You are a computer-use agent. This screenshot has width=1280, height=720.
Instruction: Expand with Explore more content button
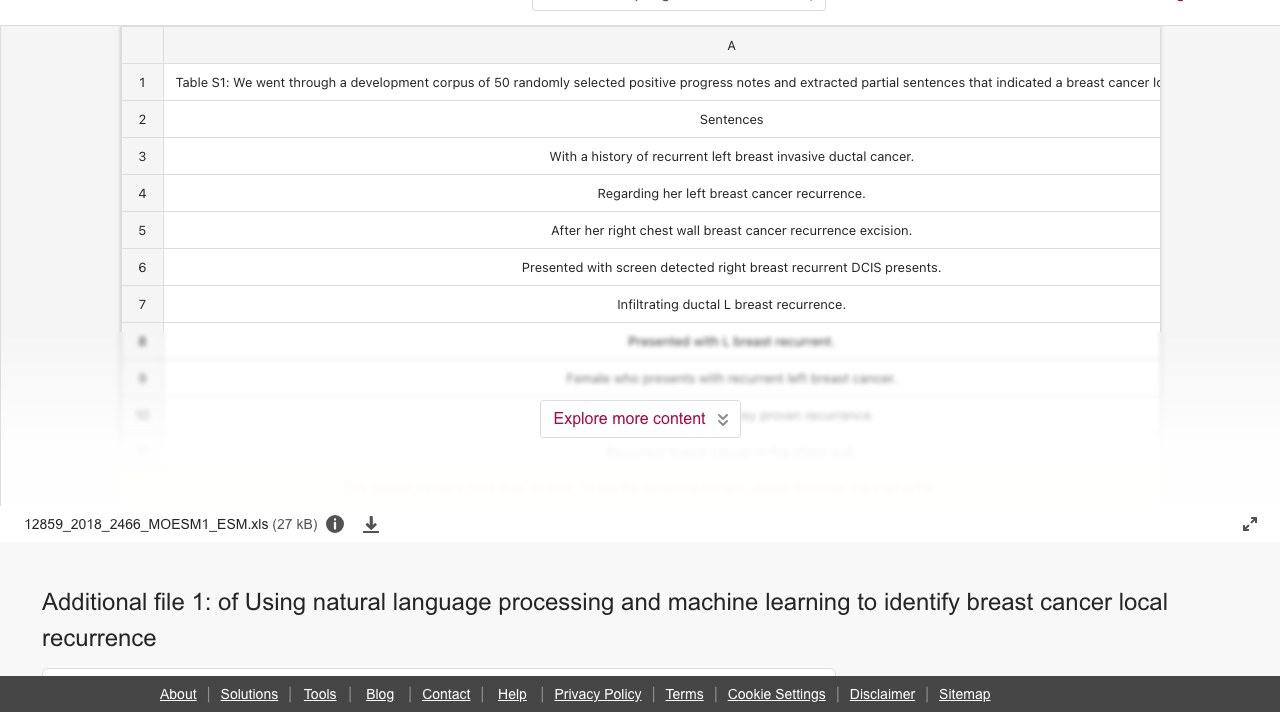tap(640, 419)
